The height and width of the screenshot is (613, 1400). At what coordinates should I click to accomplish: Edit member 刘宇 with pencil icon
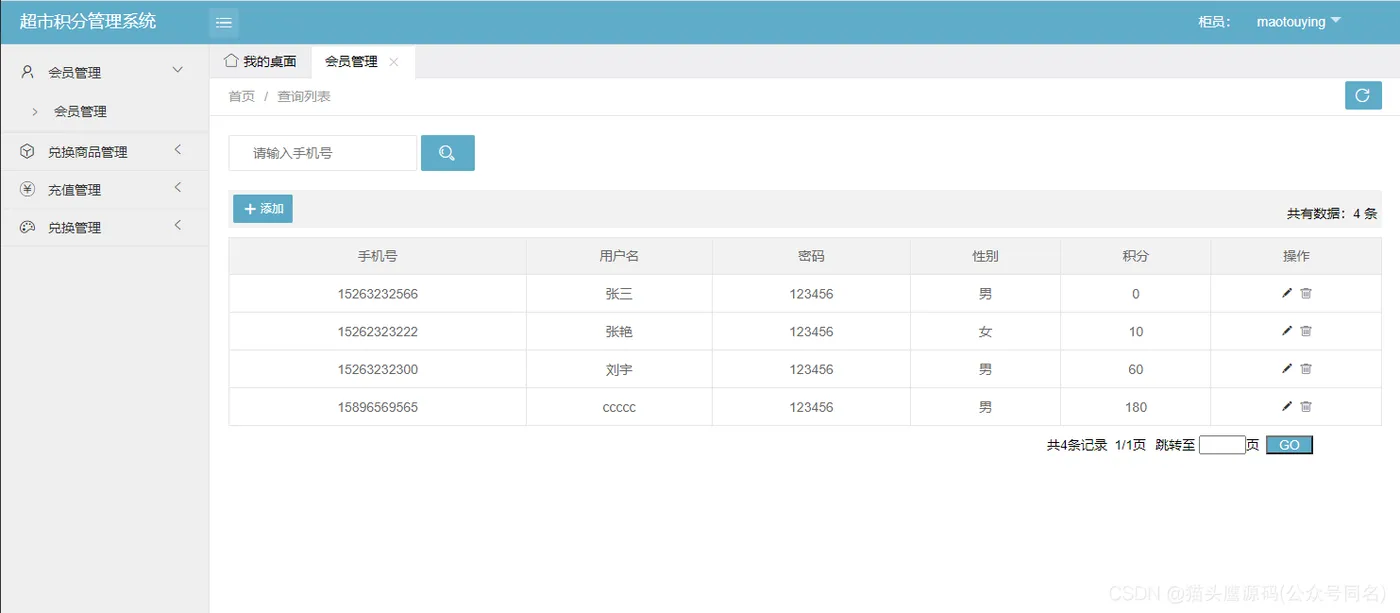point(1287,369)
